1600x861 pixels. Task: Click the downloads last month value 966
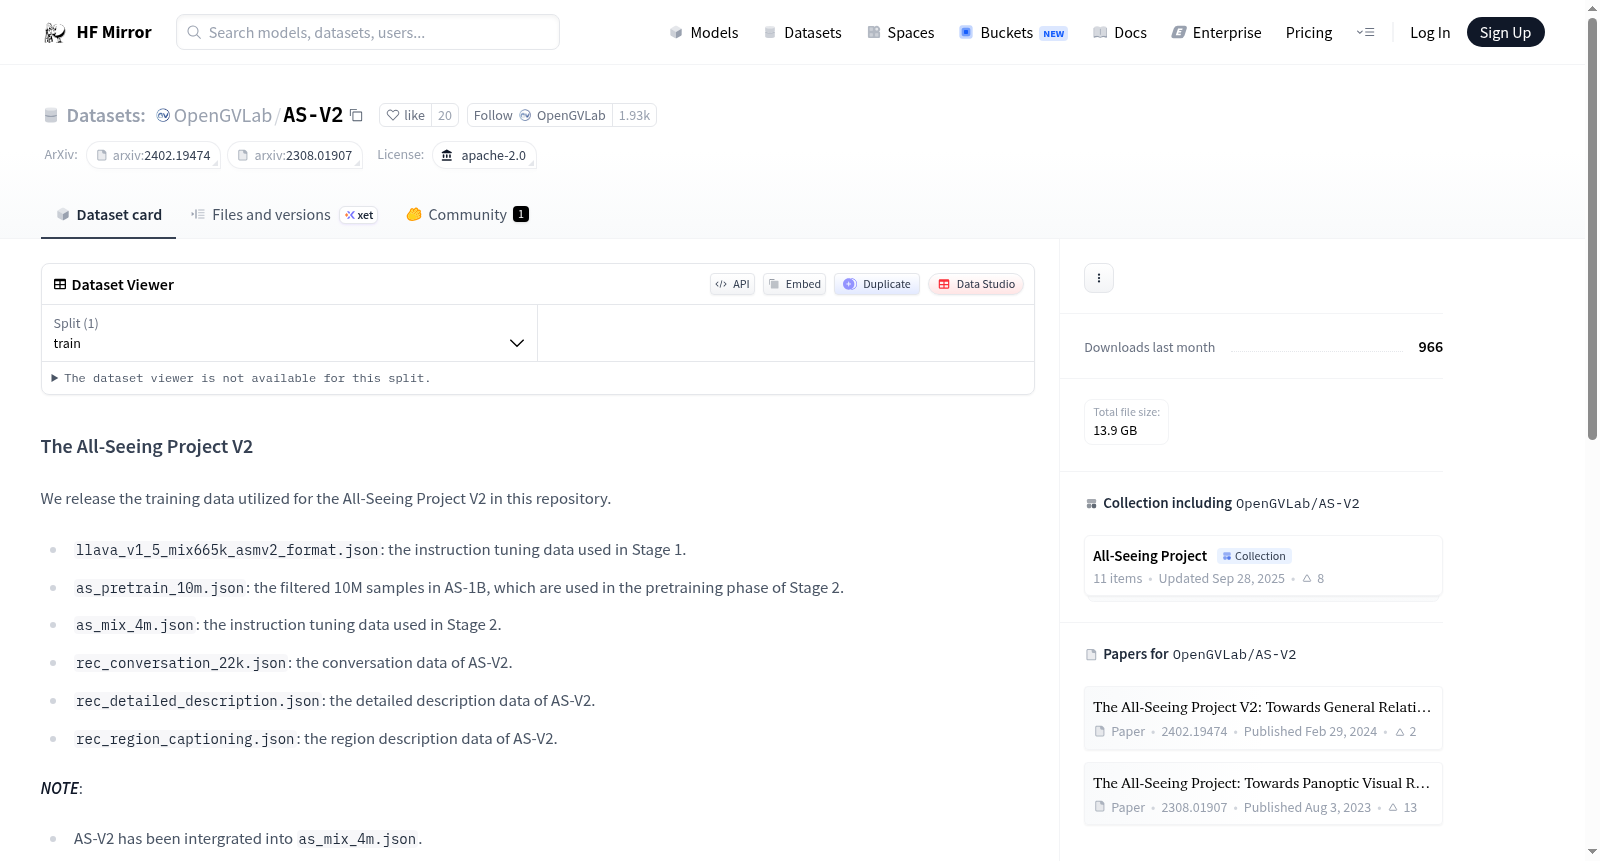tap(1430, 347)
